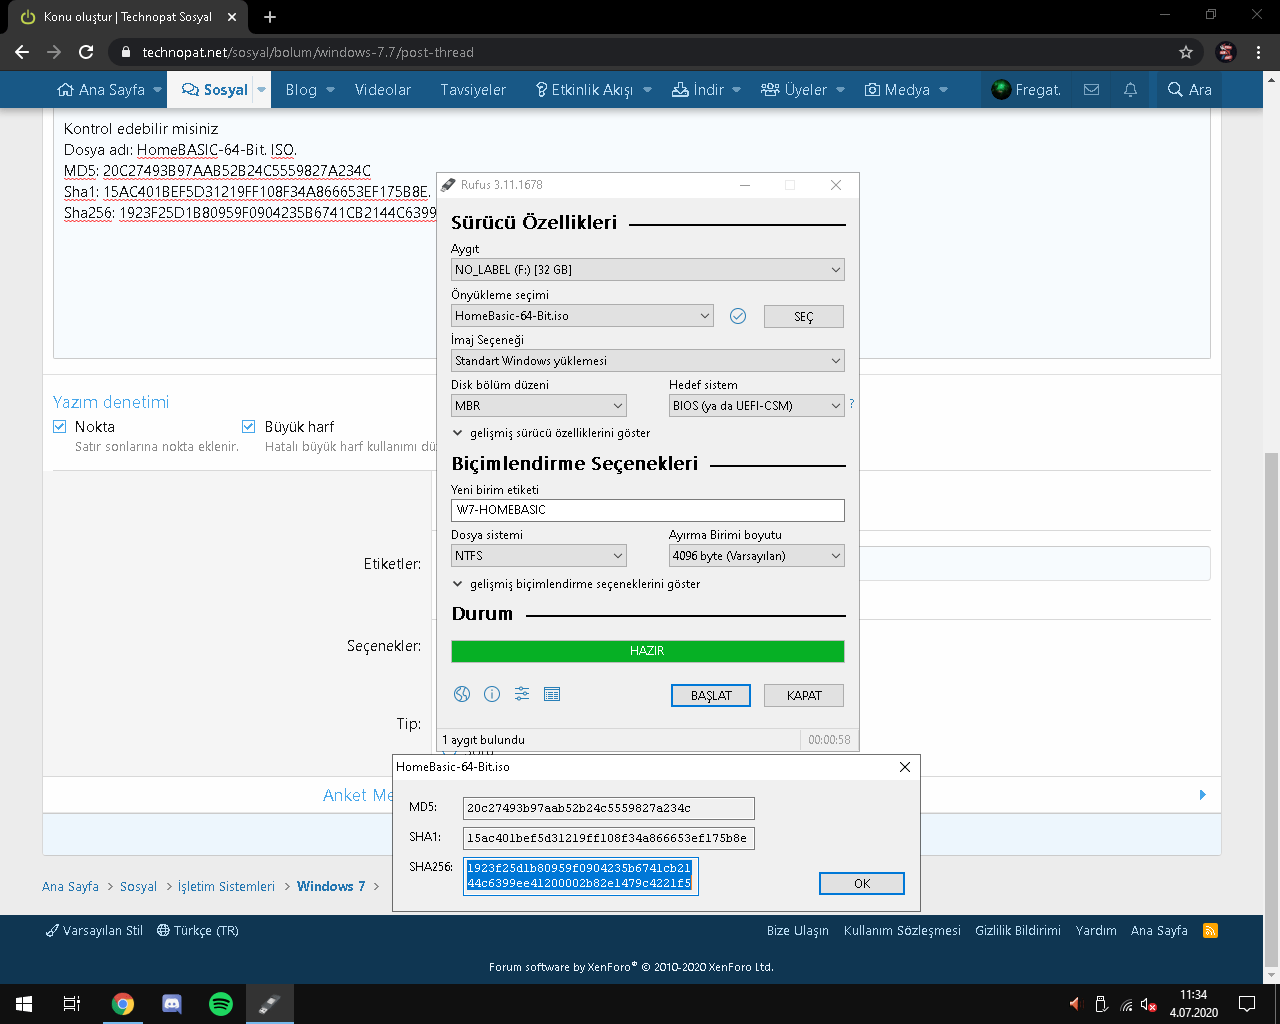The height and width of the screenshot is (1024, 1280).
Task: Click the HAZIR progress bar
Action: pos(648,651)
